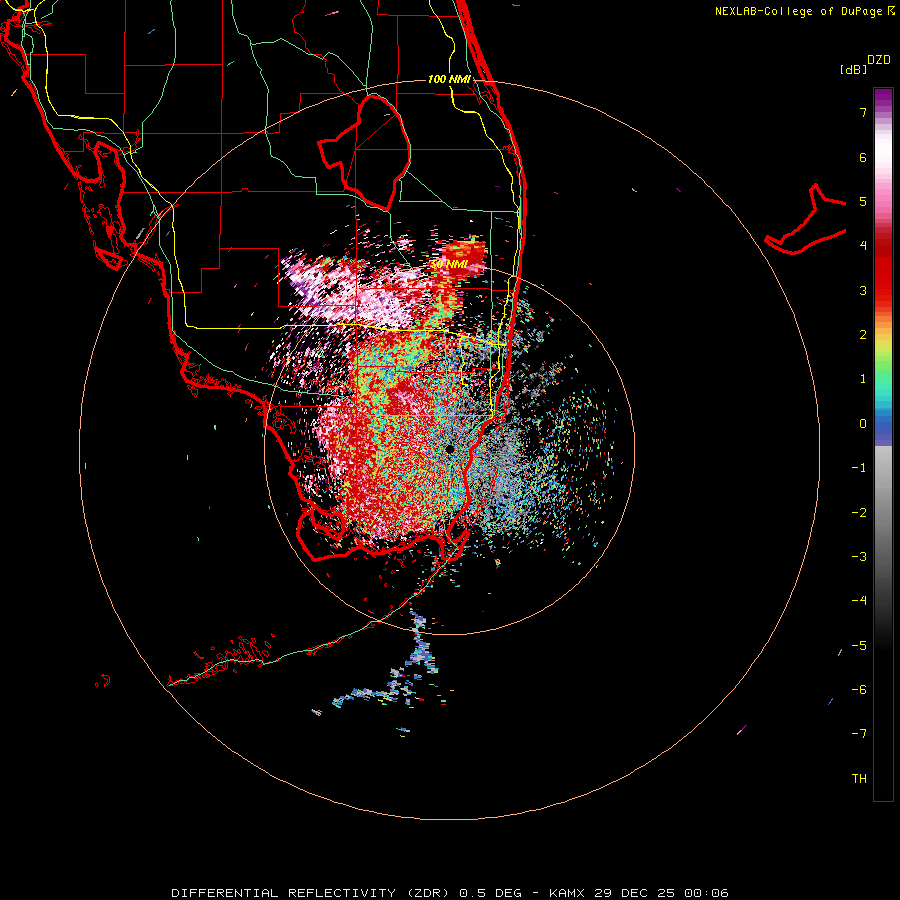
Task: Click the 0 tick label on the scale
Action: coord(863,424)
